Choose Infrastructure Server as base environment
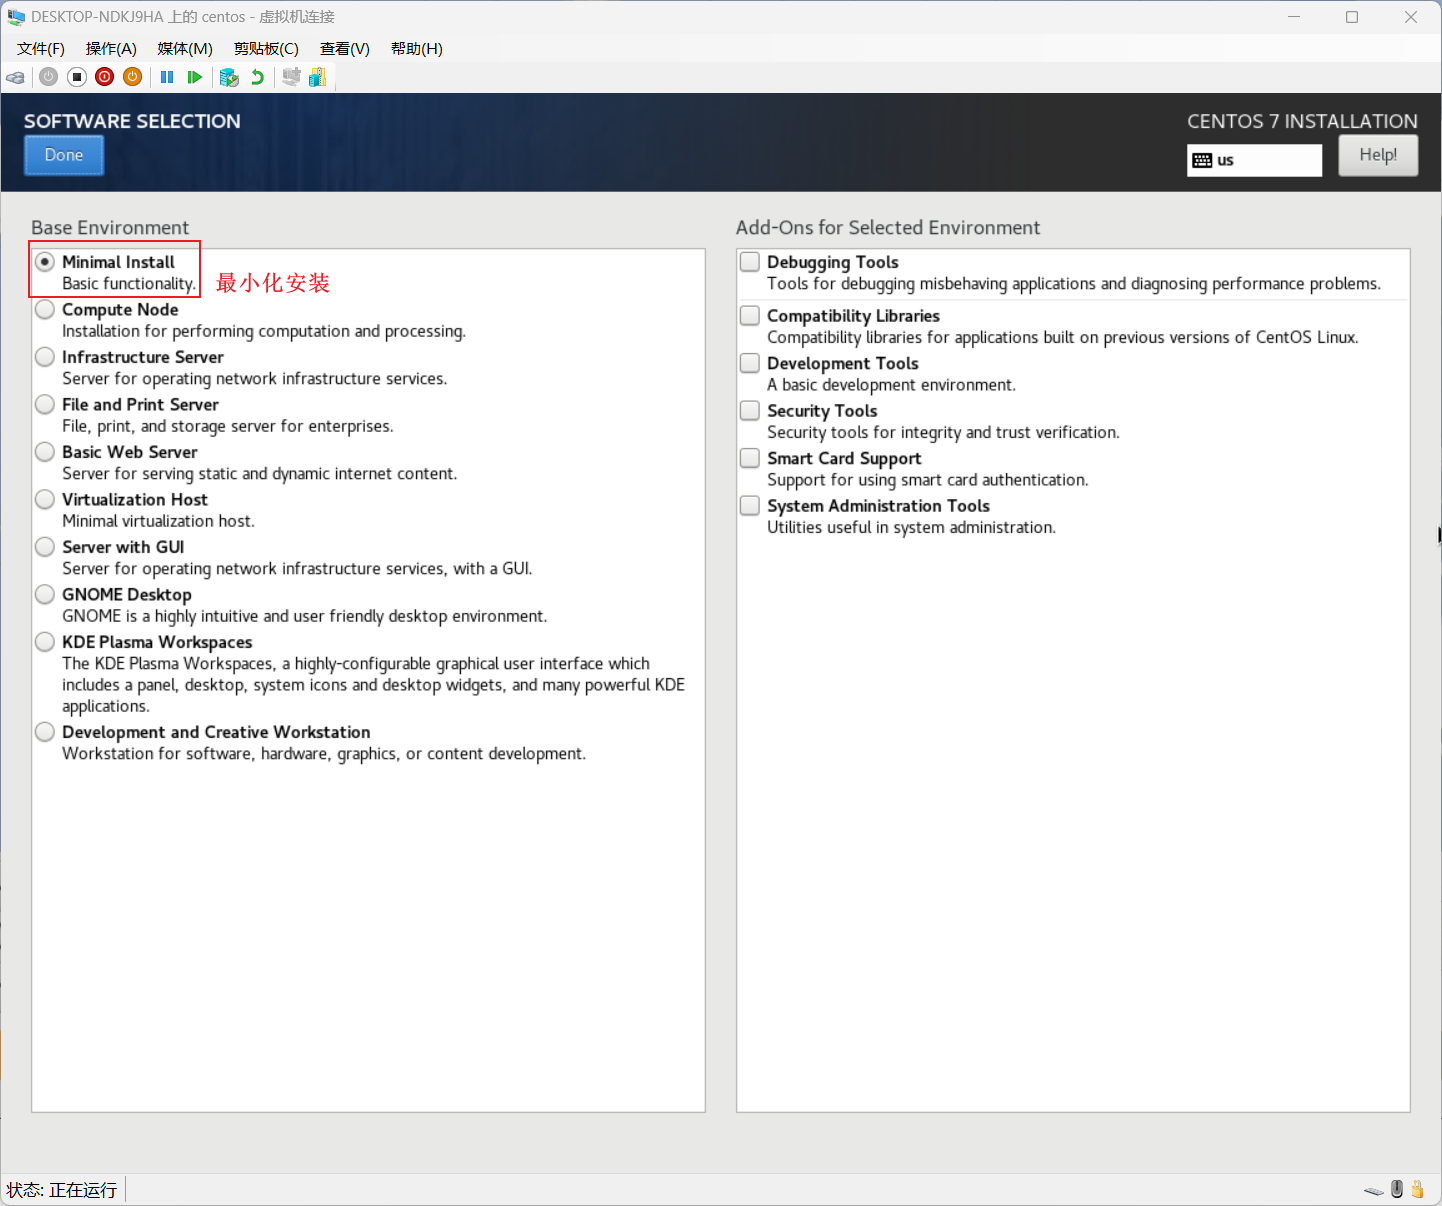The image size is (1442, 1206). pyautogui.click(x=45, y=356)
